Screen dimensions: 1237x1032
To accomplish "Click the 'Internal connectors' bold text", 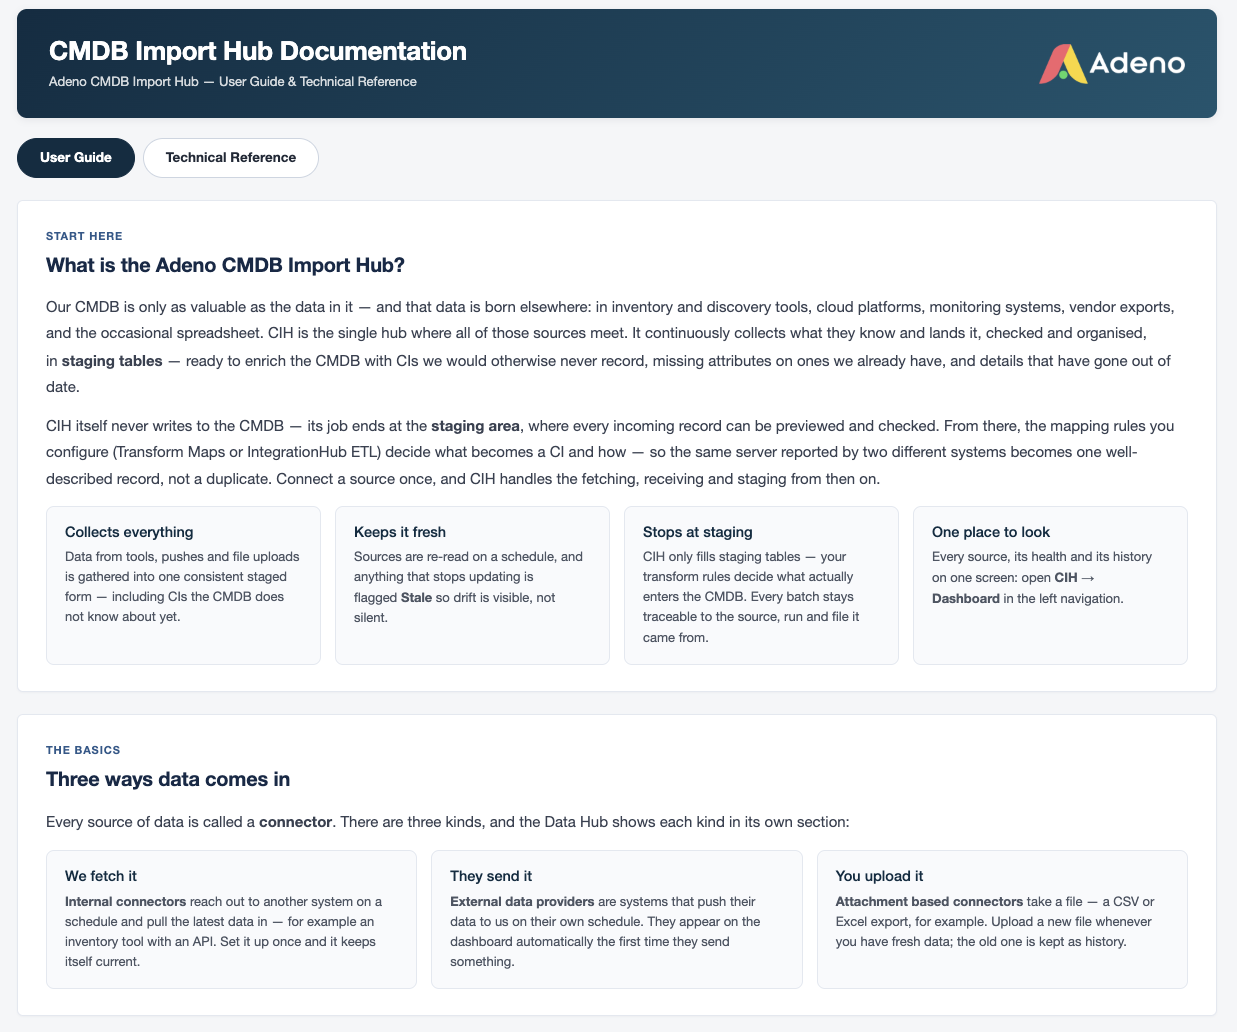I will pos(125,902).
